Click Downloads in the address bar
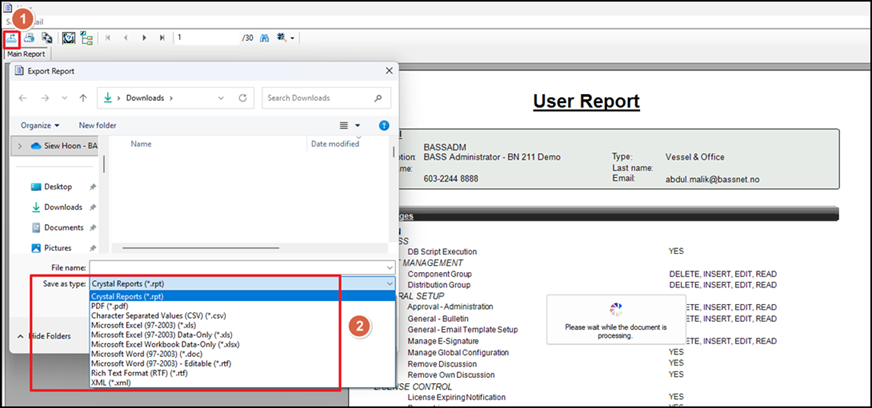872x408 pixels. coord(145,98)
